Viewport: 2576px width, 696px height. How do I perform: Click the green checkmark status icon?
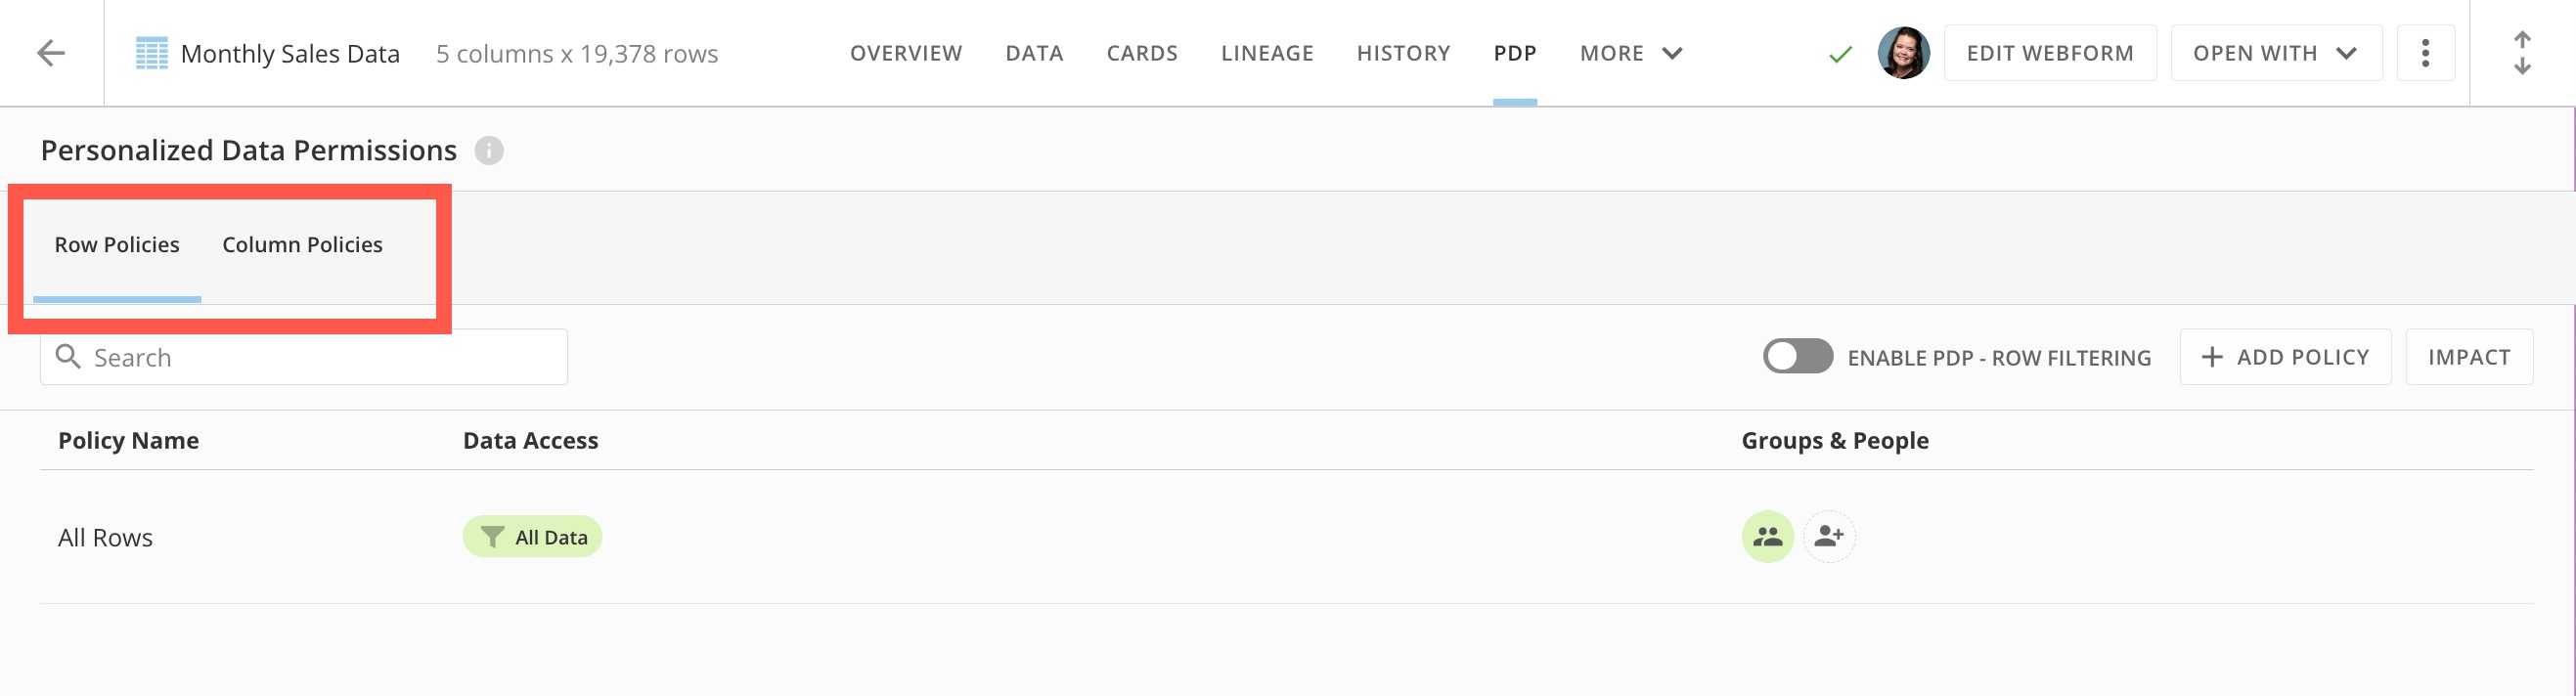tap(1840, 53)
